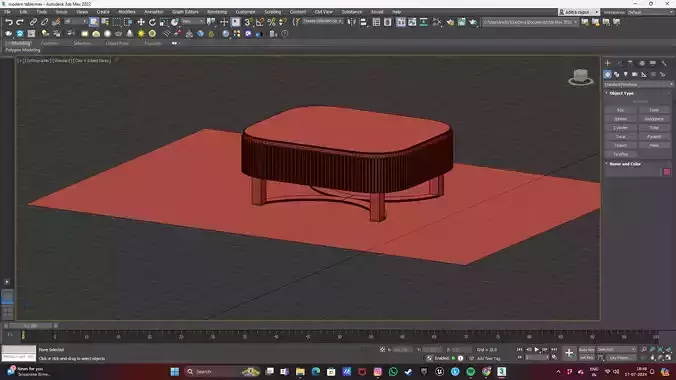Image resolution: width=676 pixels, height=380 pixels.
Task: Click the Set Key button
Action: [587, 358]
